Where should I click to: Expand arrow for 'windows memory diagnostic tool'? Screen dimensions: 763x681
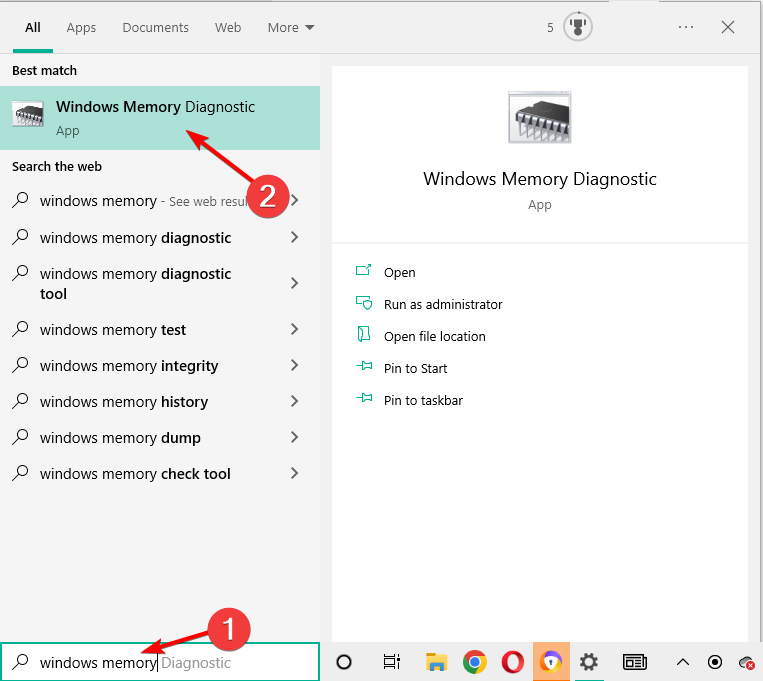[x=294, y=283]
